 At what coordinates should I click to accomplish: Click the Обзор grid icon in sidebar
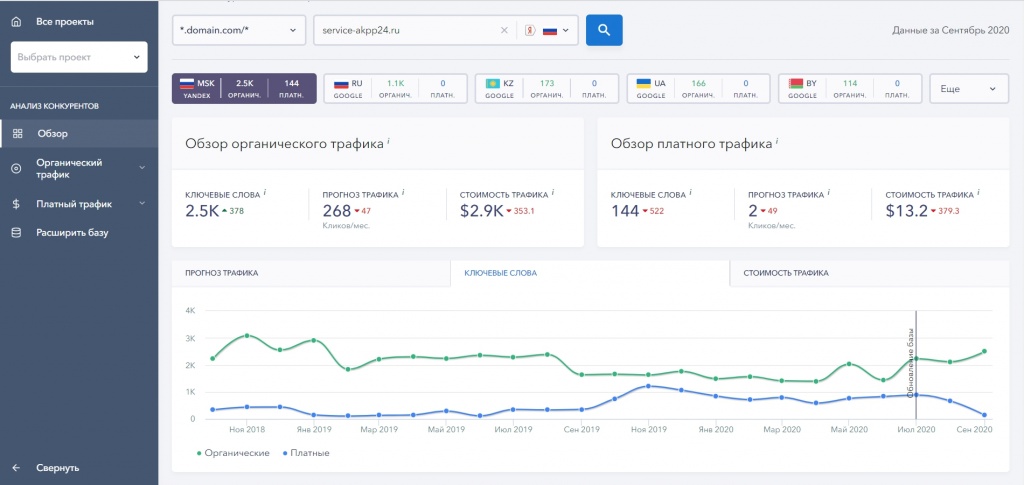[x=16, y=133]
